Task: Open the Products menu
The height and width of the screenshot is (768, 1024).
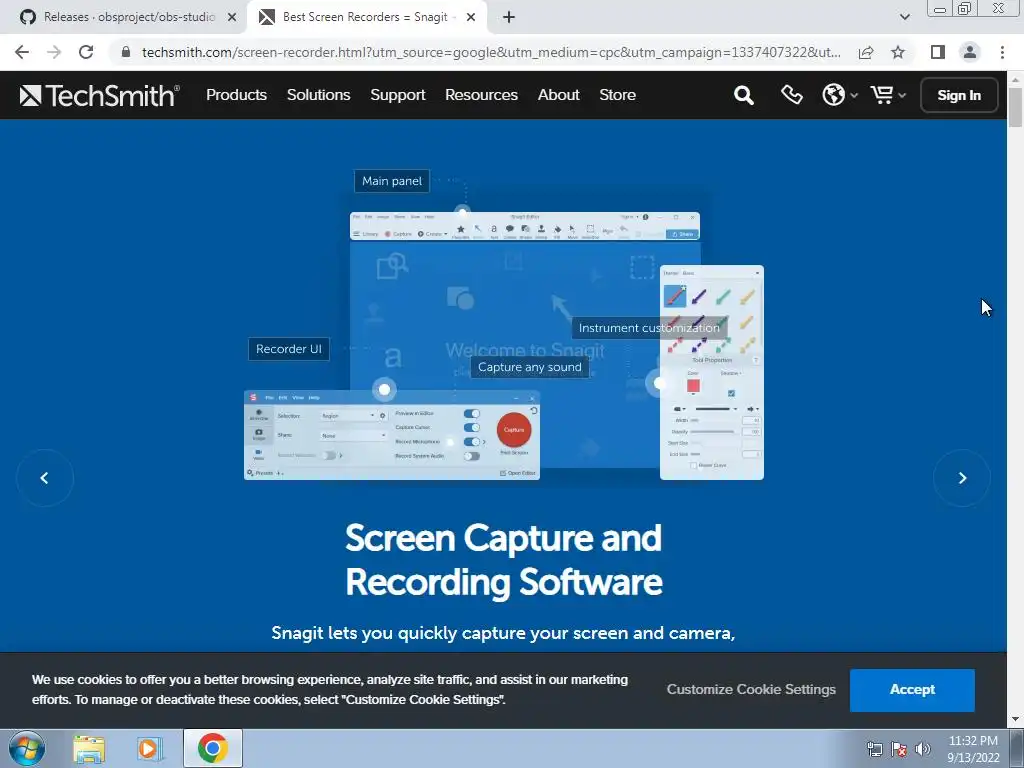Action: point(236,95)
